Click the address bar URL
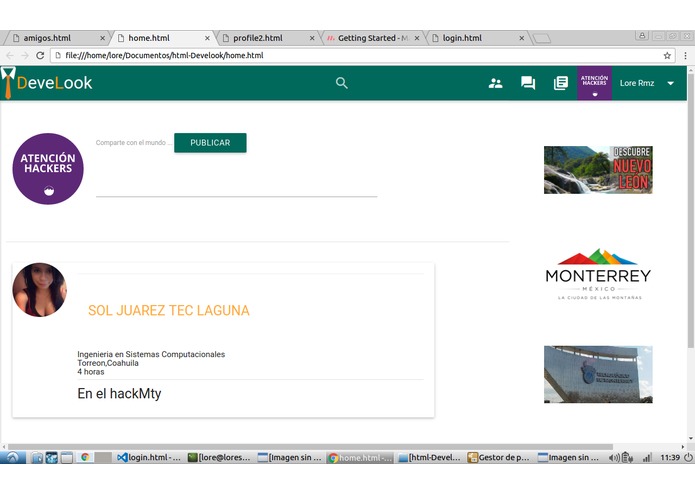The image size is (695, 494). coord(164,55)
